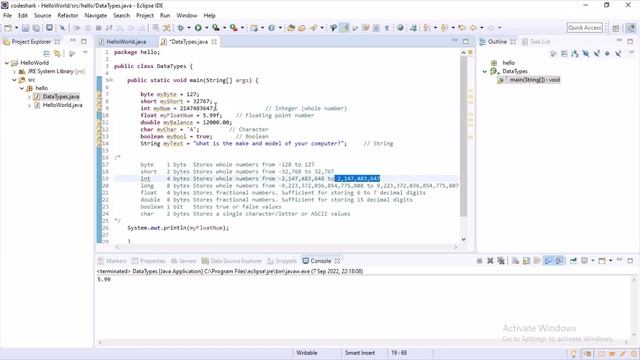The height and width of the screenshot is (360, 640).
Task: Open the Markers tab in bottom panel
Action: 112,261
